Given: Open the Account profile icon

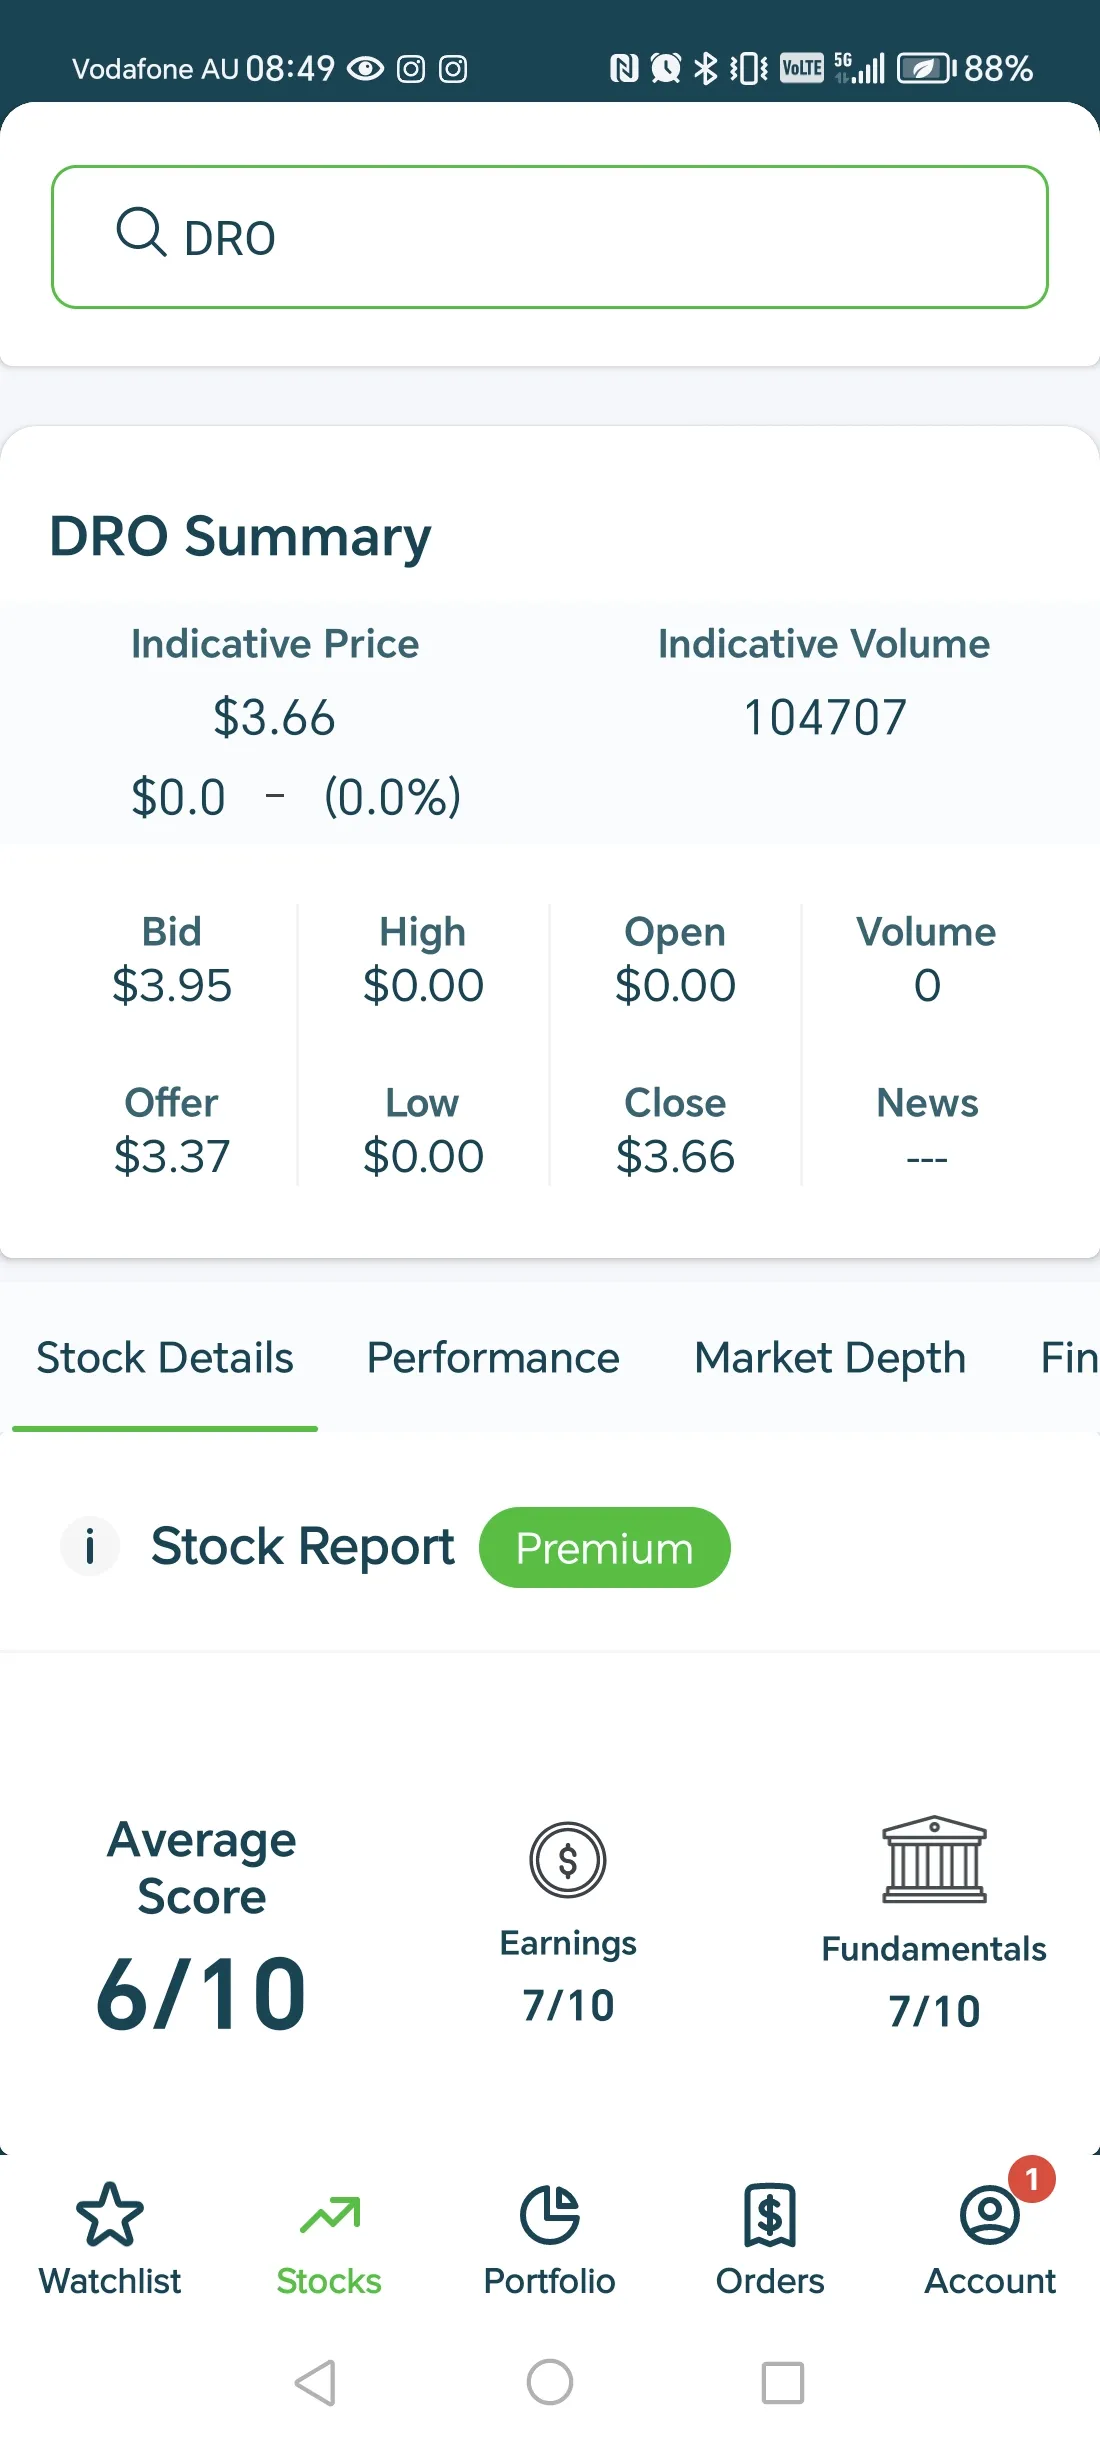Looking at the screenshot, I should coord(989,2214).
